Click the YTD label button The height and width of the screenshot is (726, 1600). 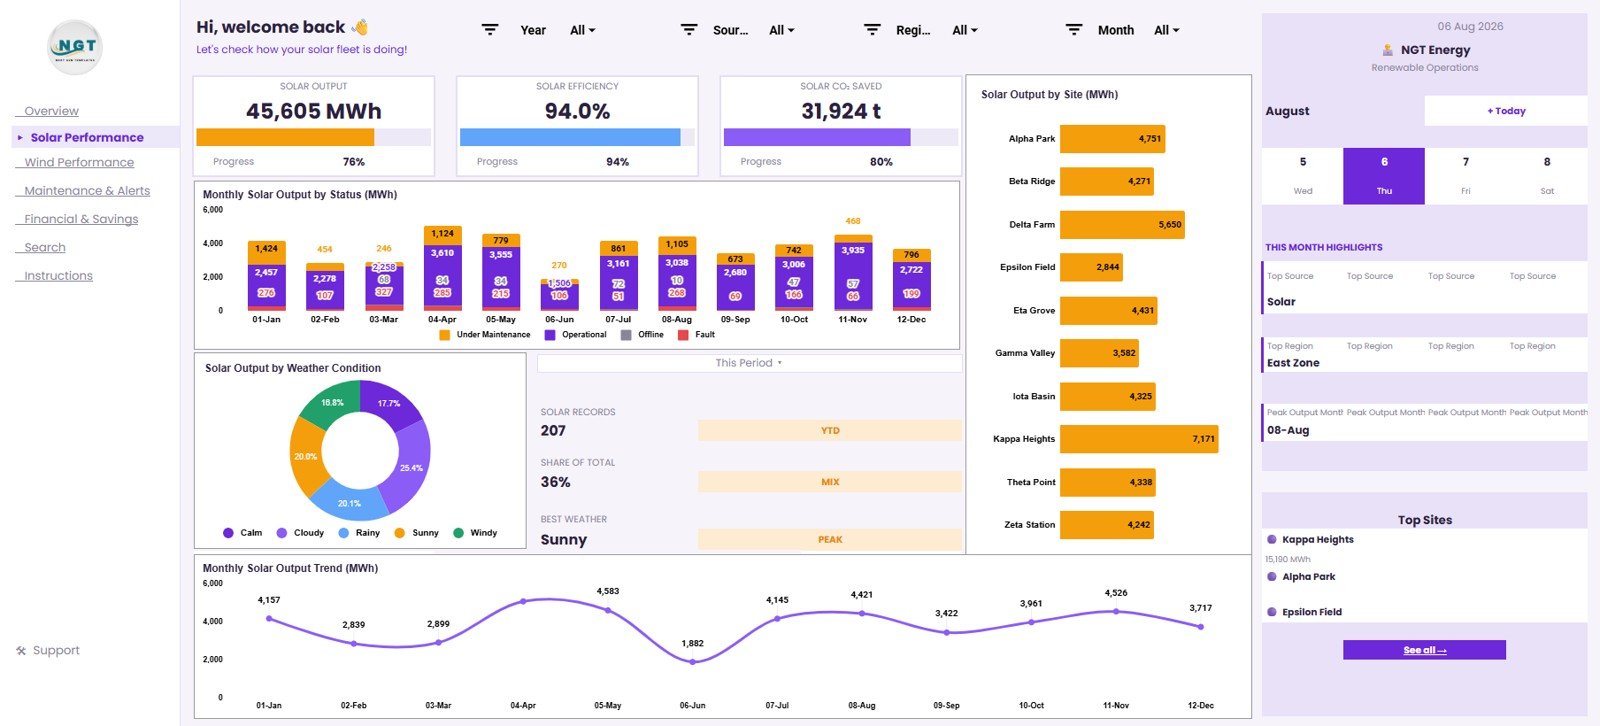[830, 431]
